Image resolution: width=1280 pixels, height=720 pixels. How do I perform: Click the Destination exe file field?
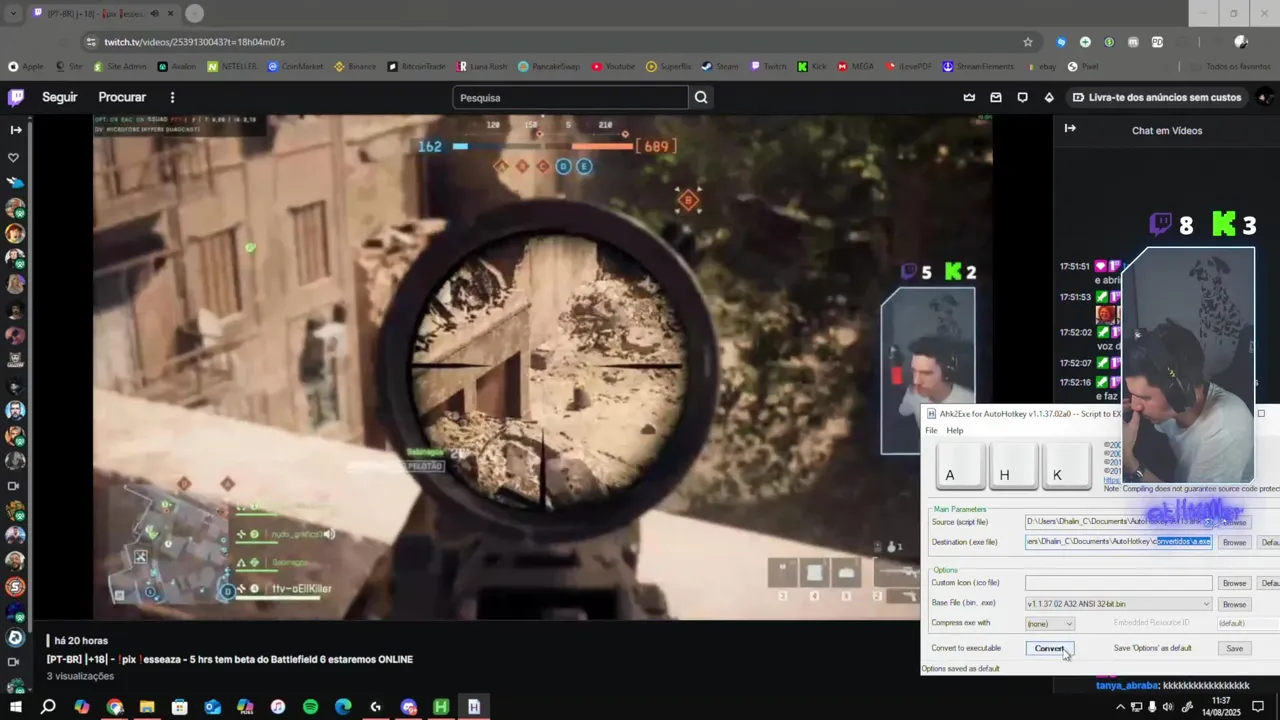(x=1118, y=542)
